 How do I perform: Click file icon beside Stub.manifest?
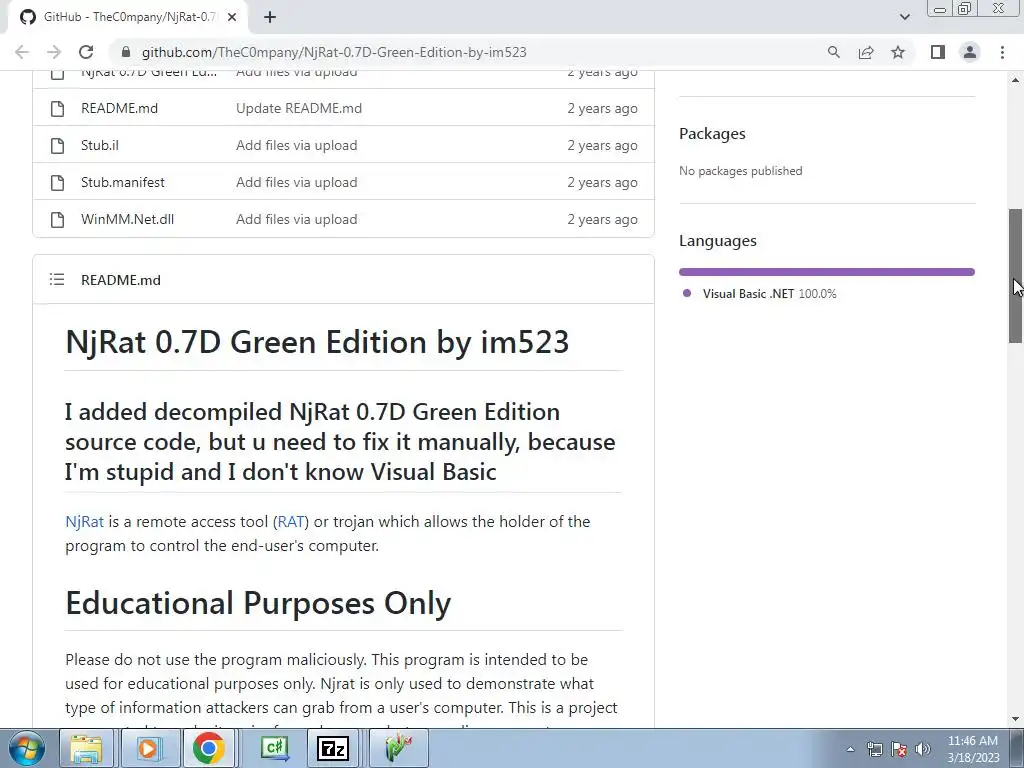coord(57,183)
